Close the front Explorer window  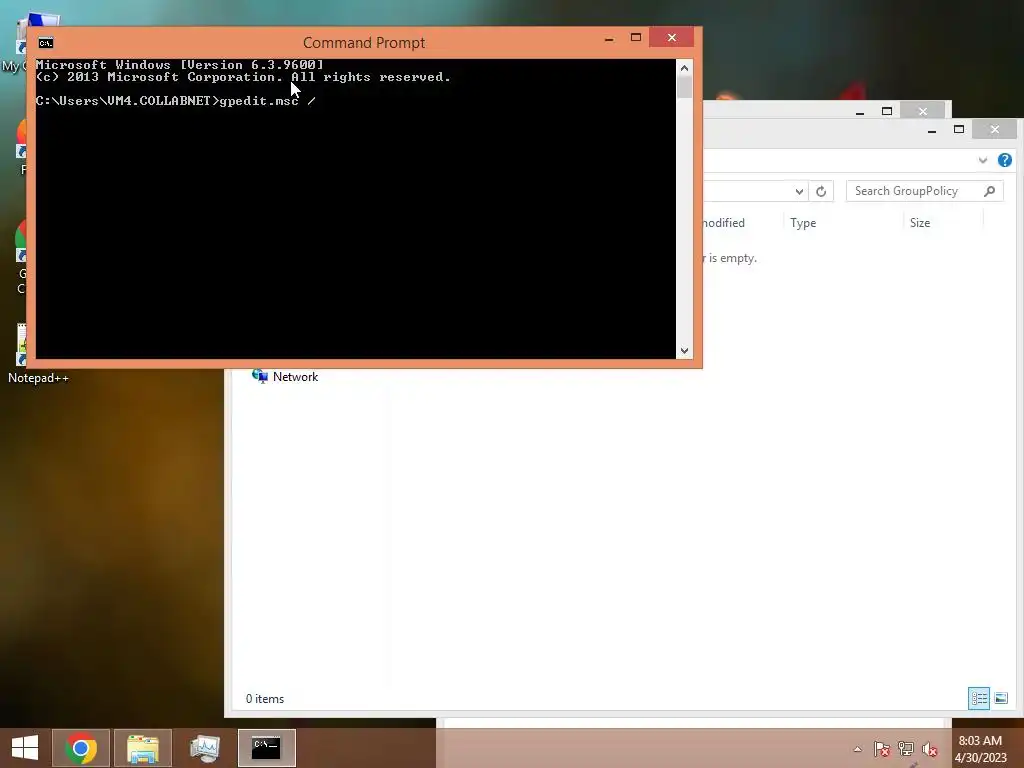994,129
